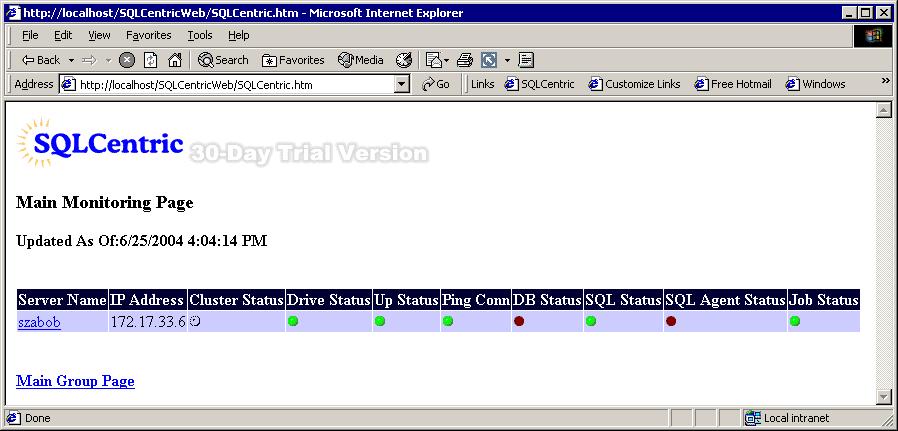Open the Free Hotmail link
Viewport: 898px width, 431px height.
733,84
